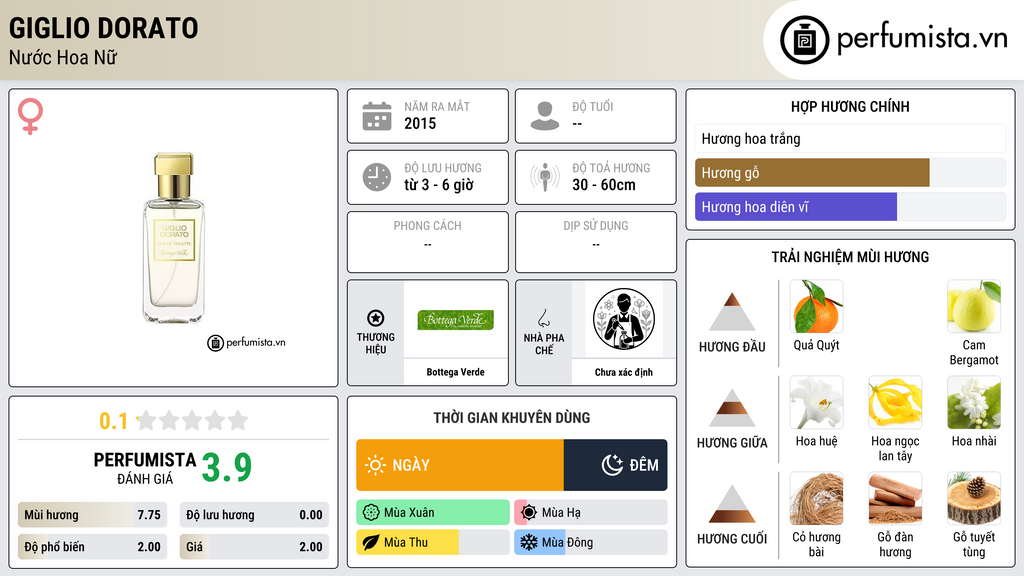Click the brown Hương gỗ accord bar
Viewport: 1024px width, 576px height.
click(812, 172)
